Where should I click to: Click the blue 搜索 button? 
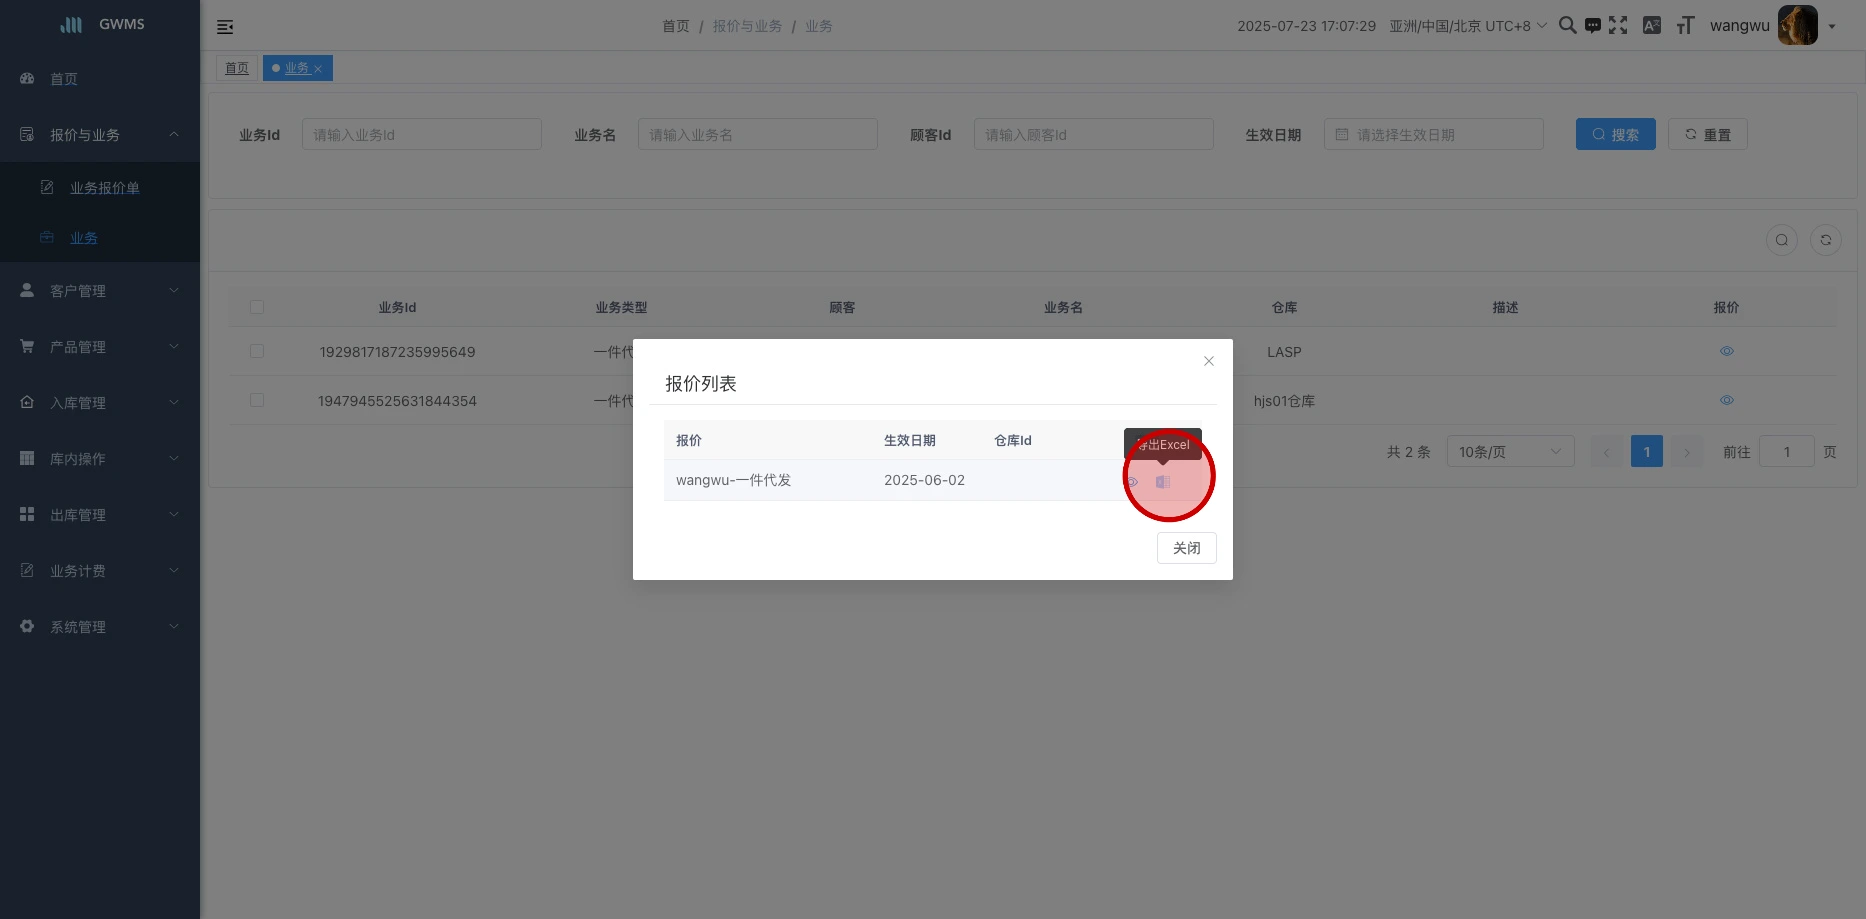(x=1615, y=135)
